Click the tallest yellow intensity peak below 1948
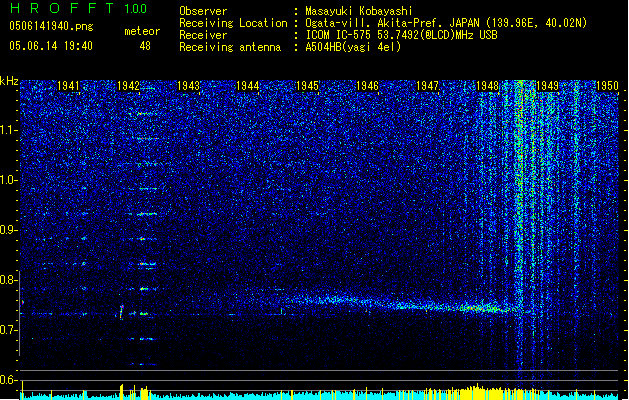This screenshot has width=629, height=400. click(x=477, y=391)
